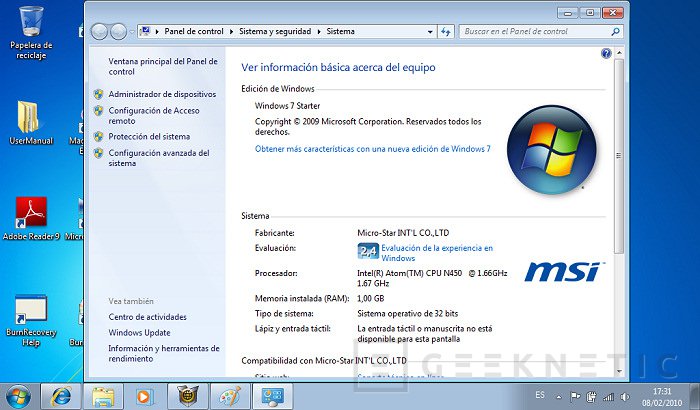
Task: Open Windows Media Player taskbar icon
Action: [145, 397]
